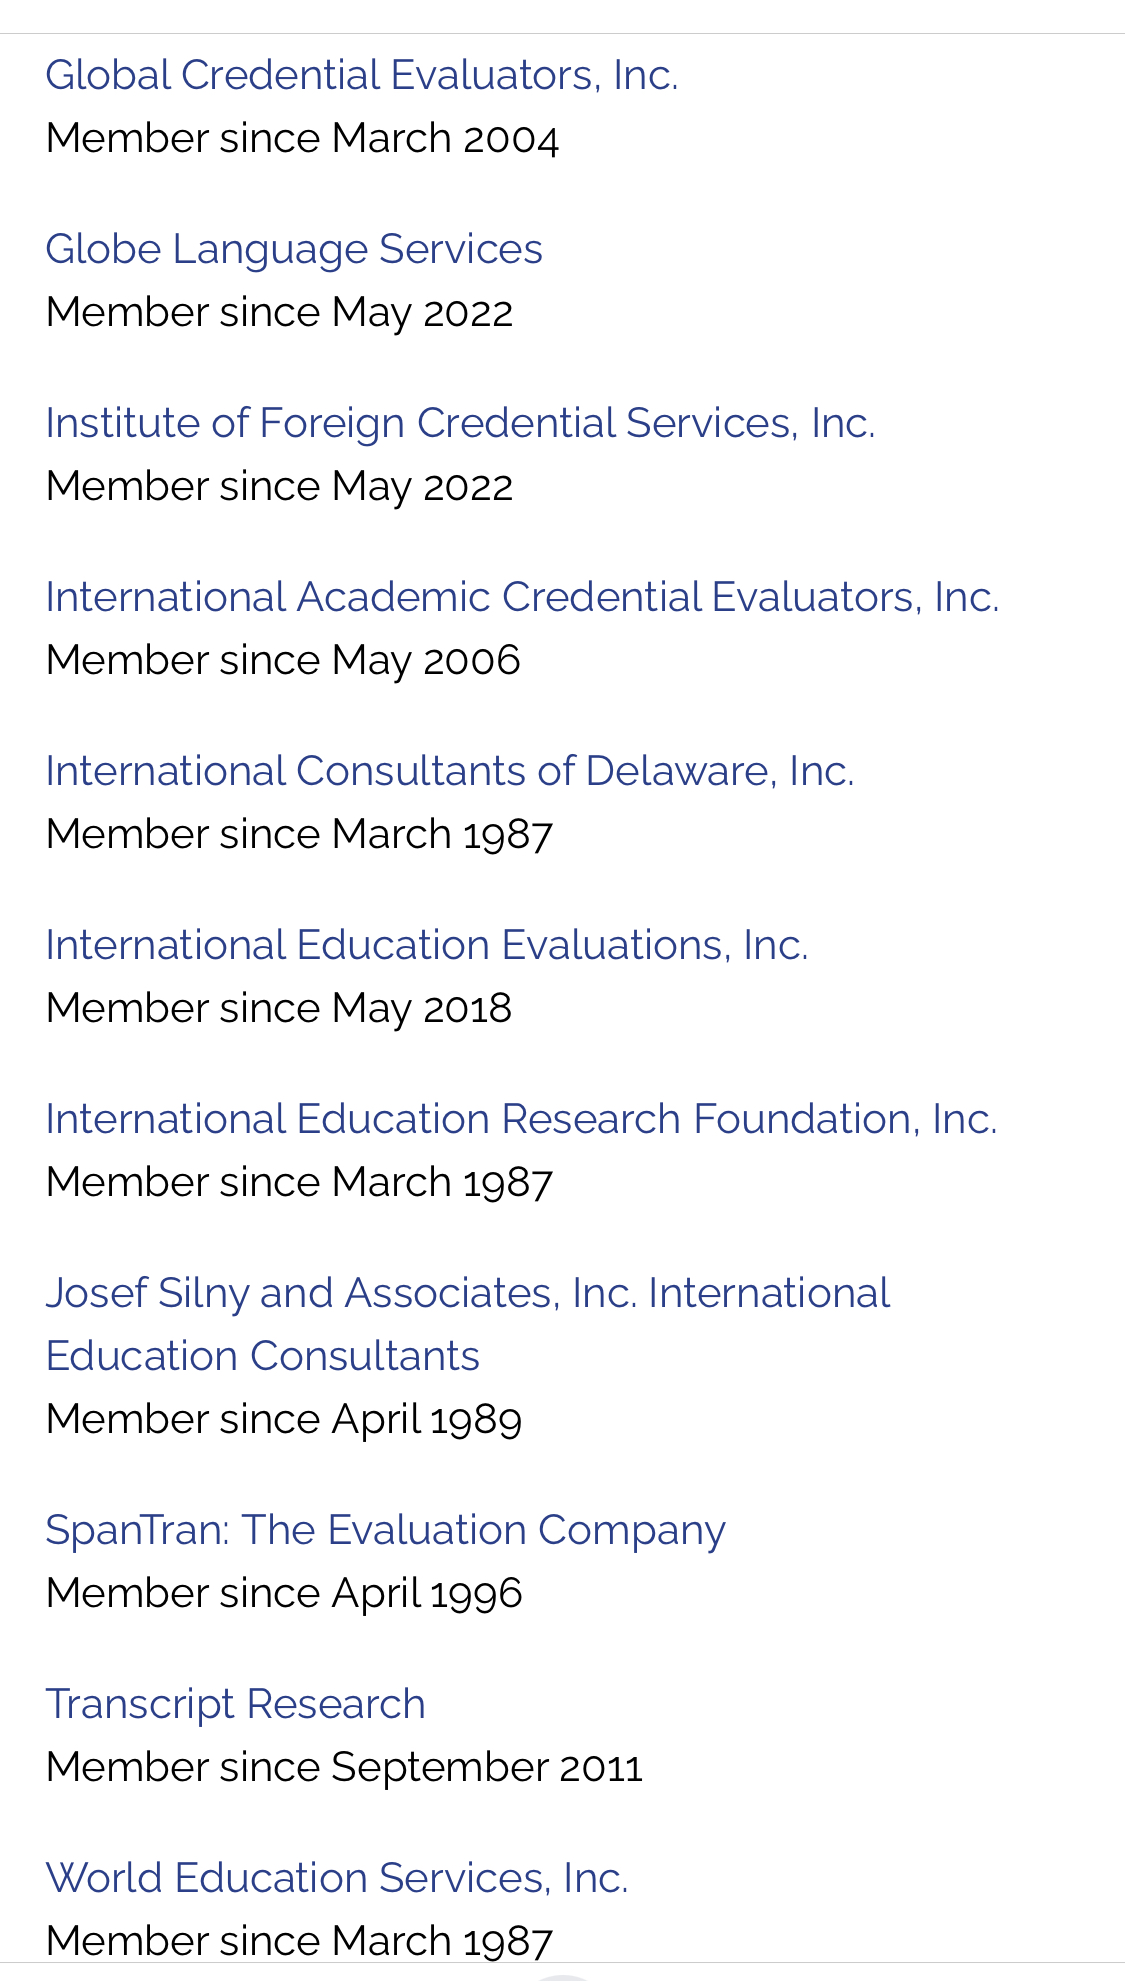
Task: Click Josef Silny and Associates link
Action: click(x=467, y=1294)
